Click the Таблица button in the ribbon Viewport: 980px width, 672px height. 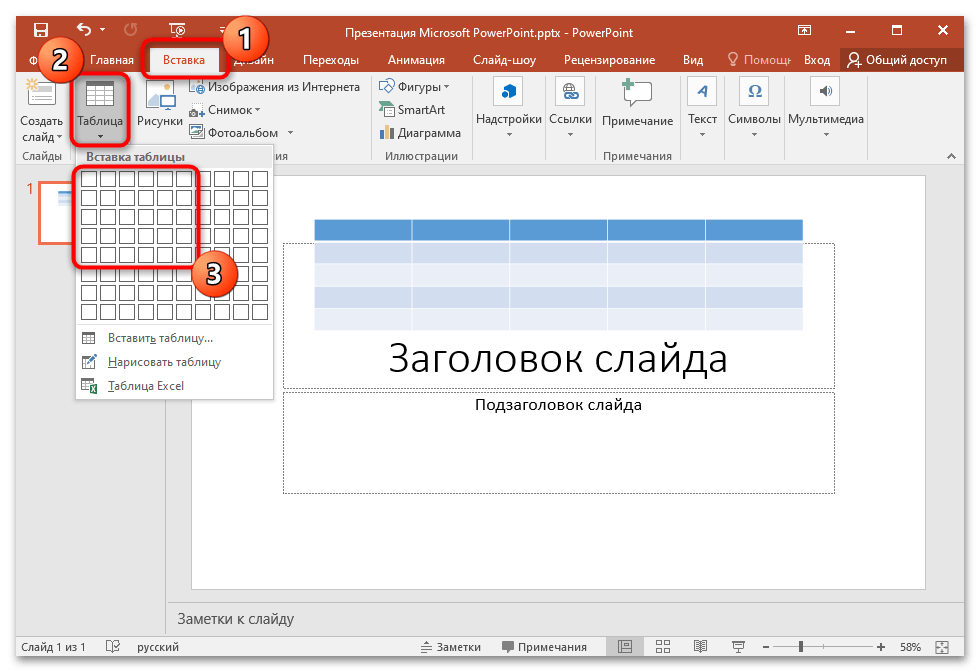click(99, 109)
